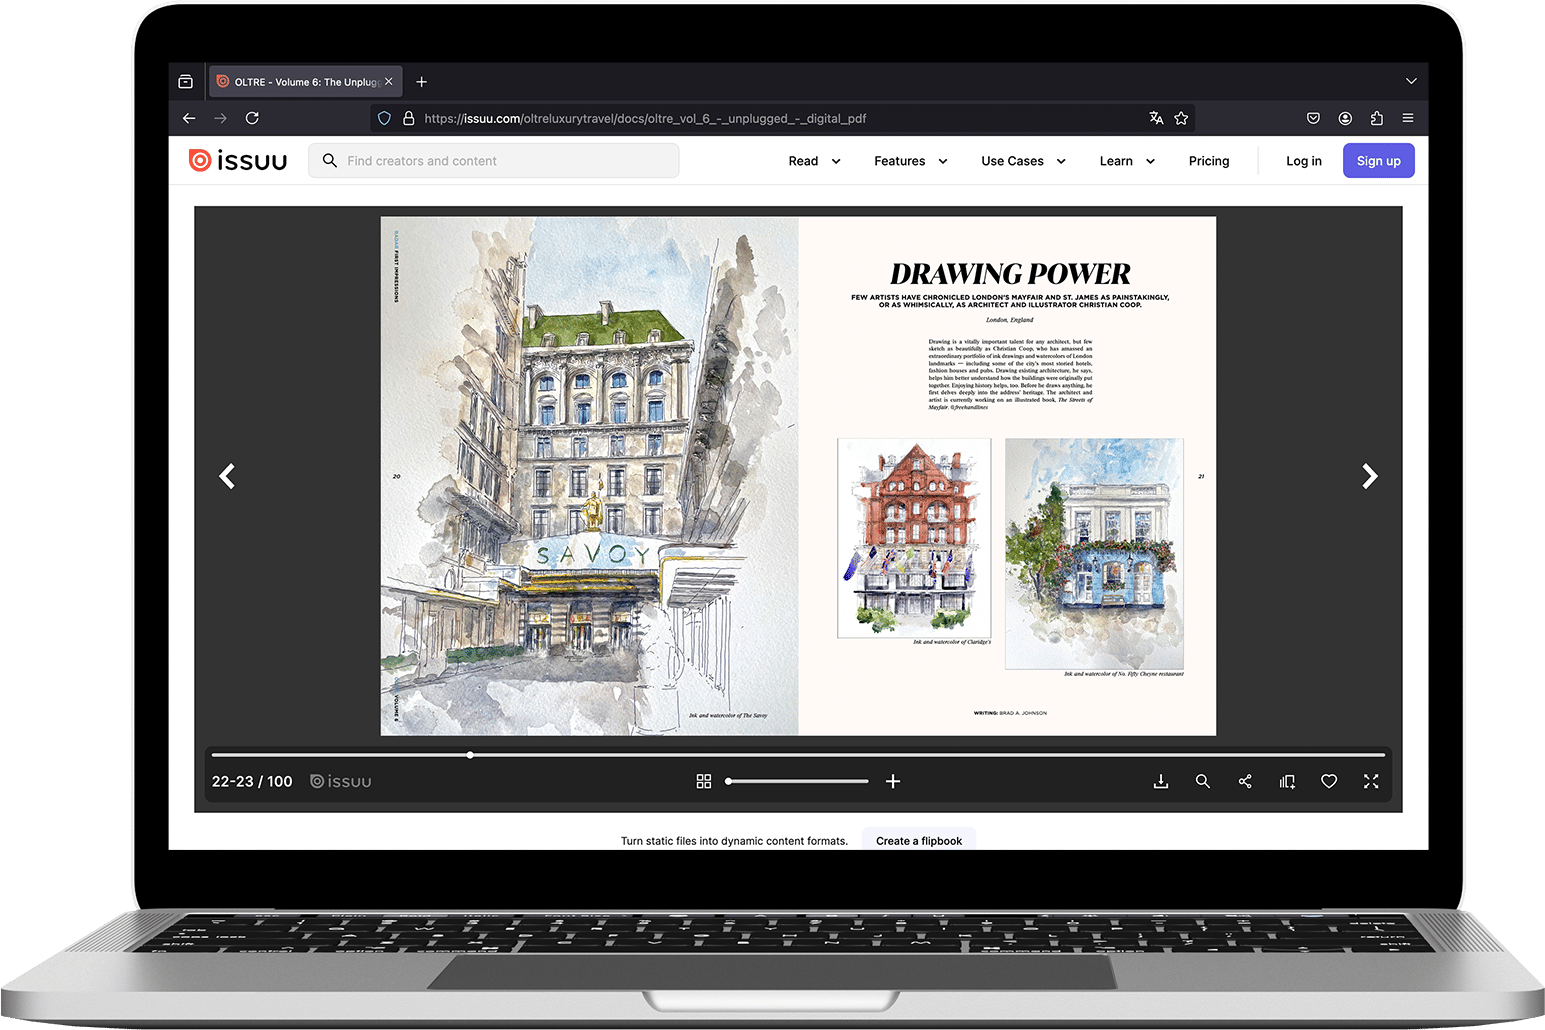Click the tracking protection shield icon
This screenshot has height=1030, width=1545.
point(384,118)
